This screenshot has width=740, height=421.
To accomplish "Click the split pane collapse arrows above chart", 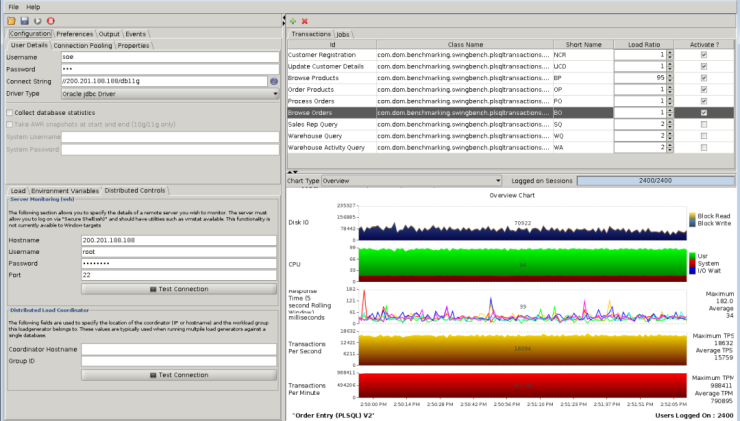I will click(292, 172).
